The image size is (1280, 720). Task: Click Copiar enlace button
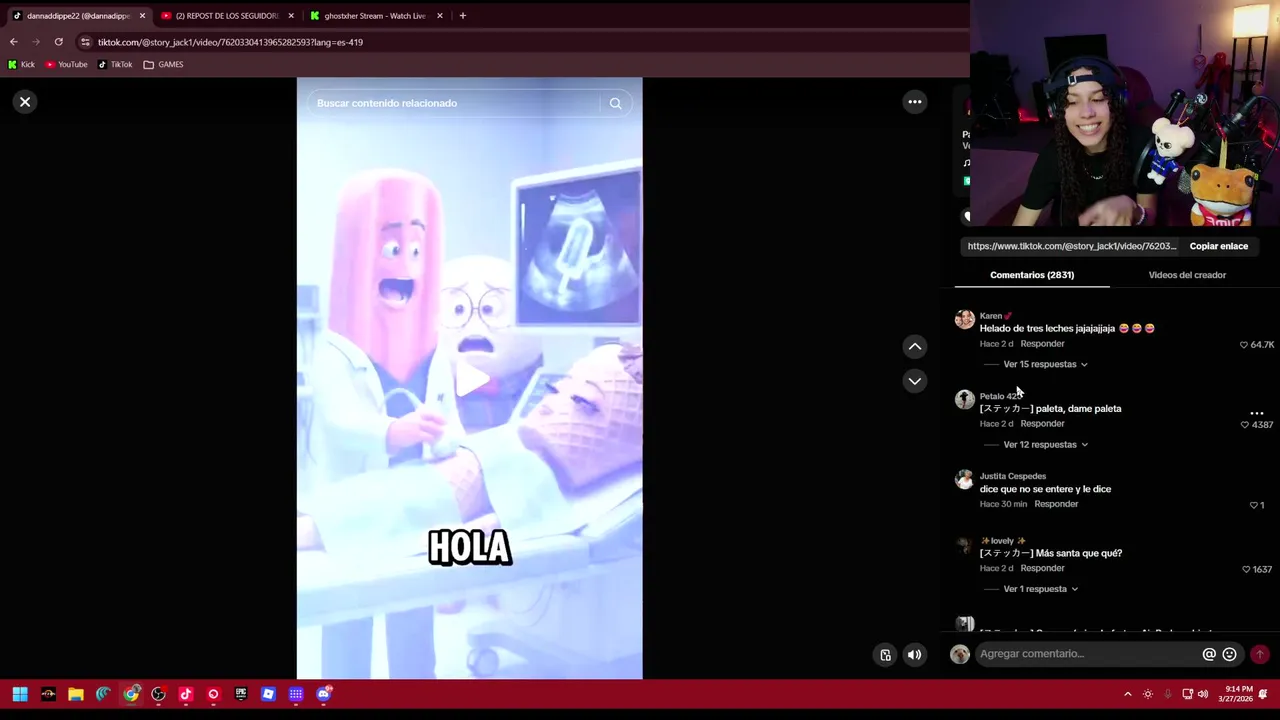[1218, 246]
